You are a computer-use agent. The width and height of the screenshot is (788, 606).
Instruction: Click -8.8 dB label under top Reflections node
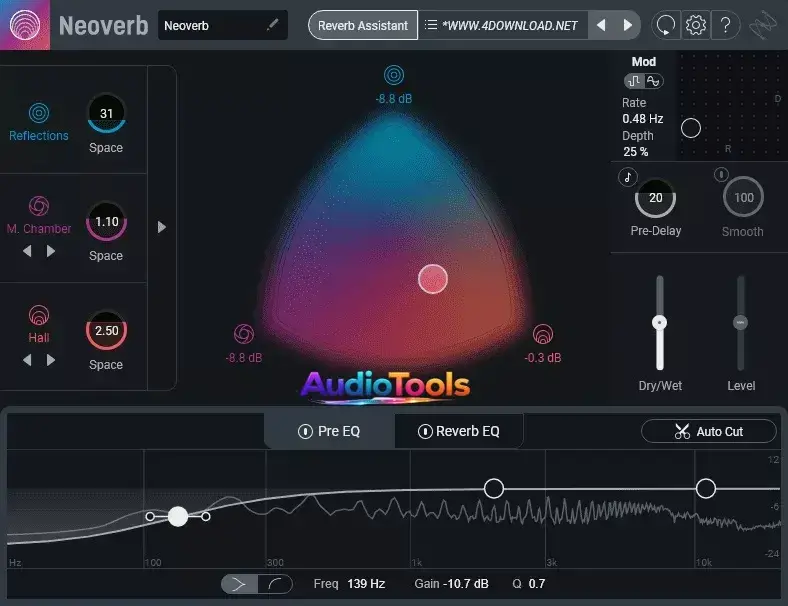pos(394,99)
